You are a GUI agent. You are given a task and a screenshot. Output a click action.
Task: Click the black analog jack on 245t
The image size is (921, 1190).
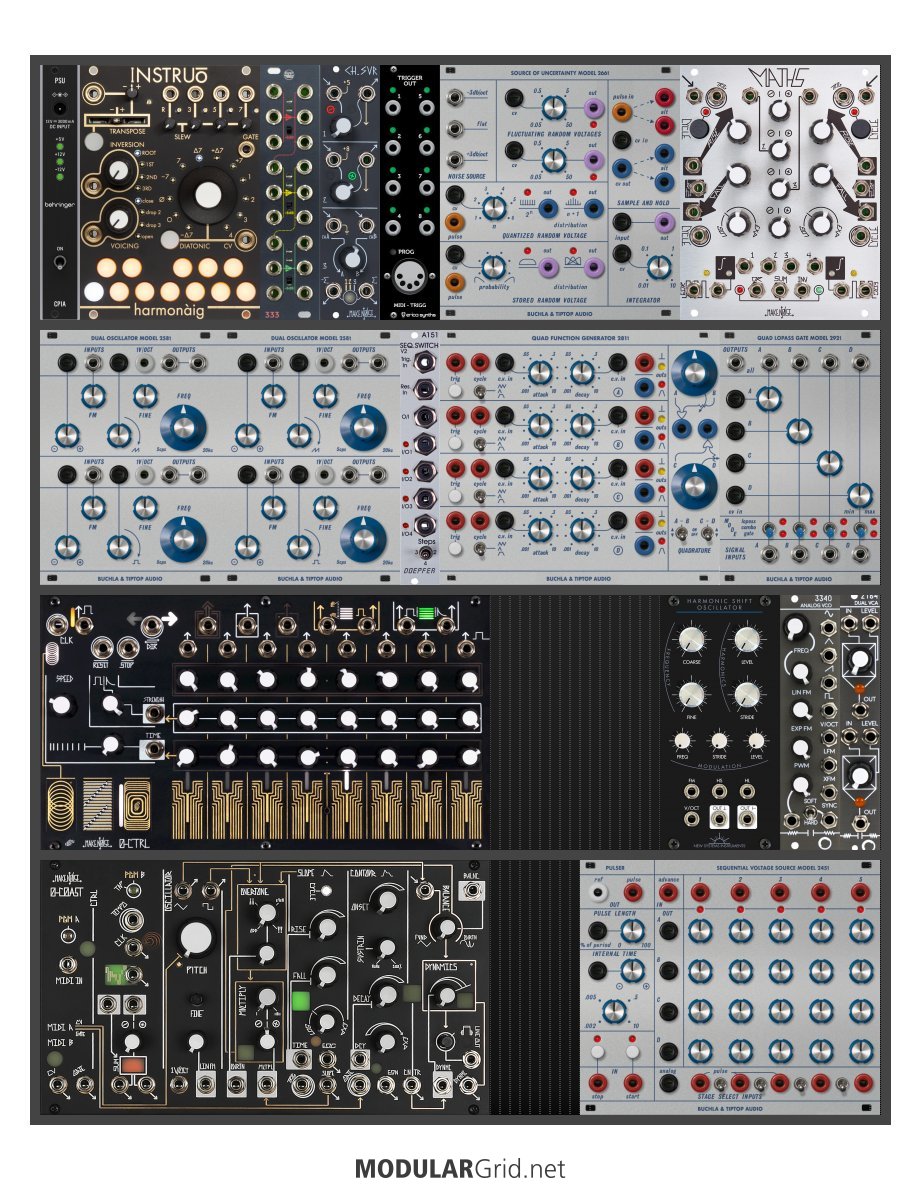point(668,1082)
